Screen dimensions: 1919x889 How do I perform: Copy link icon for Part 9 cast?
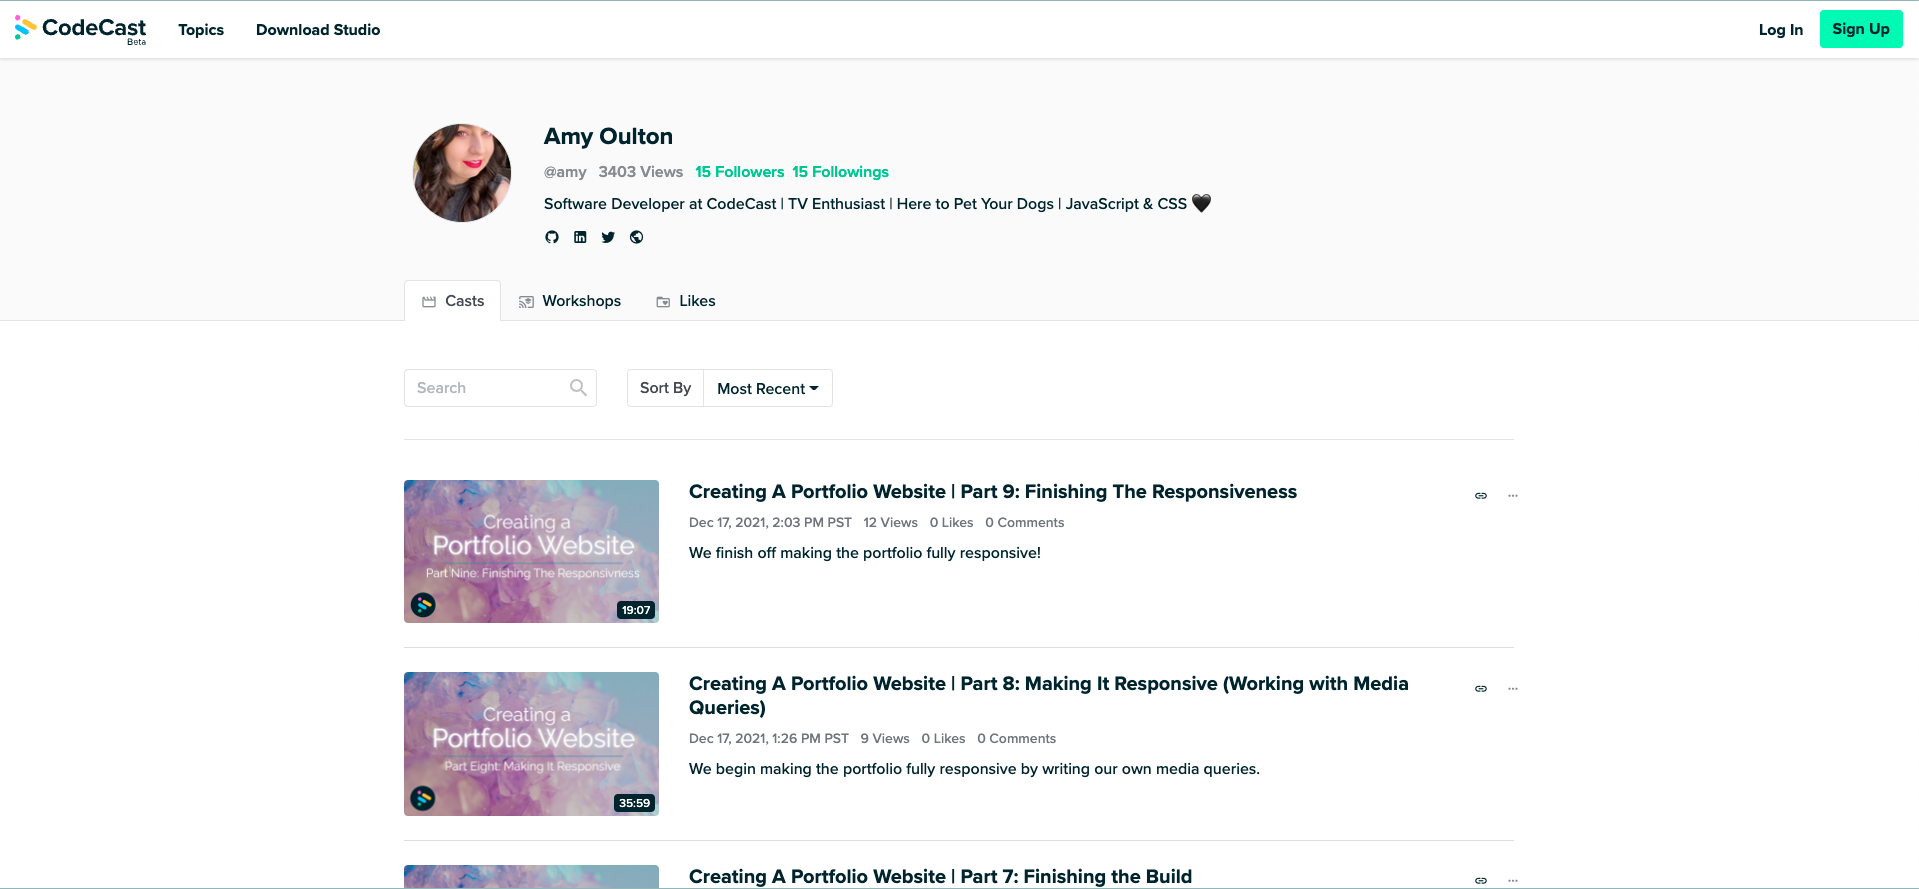(x=1481, y=496)
